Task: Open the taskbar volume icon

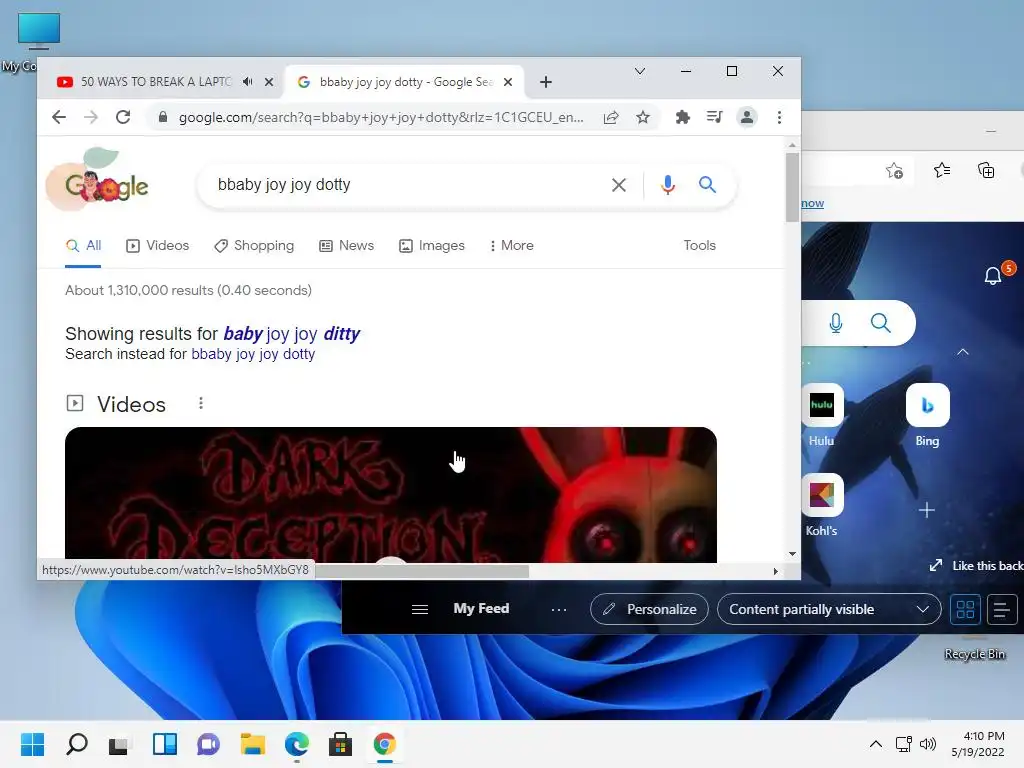Action: (927, 744)
